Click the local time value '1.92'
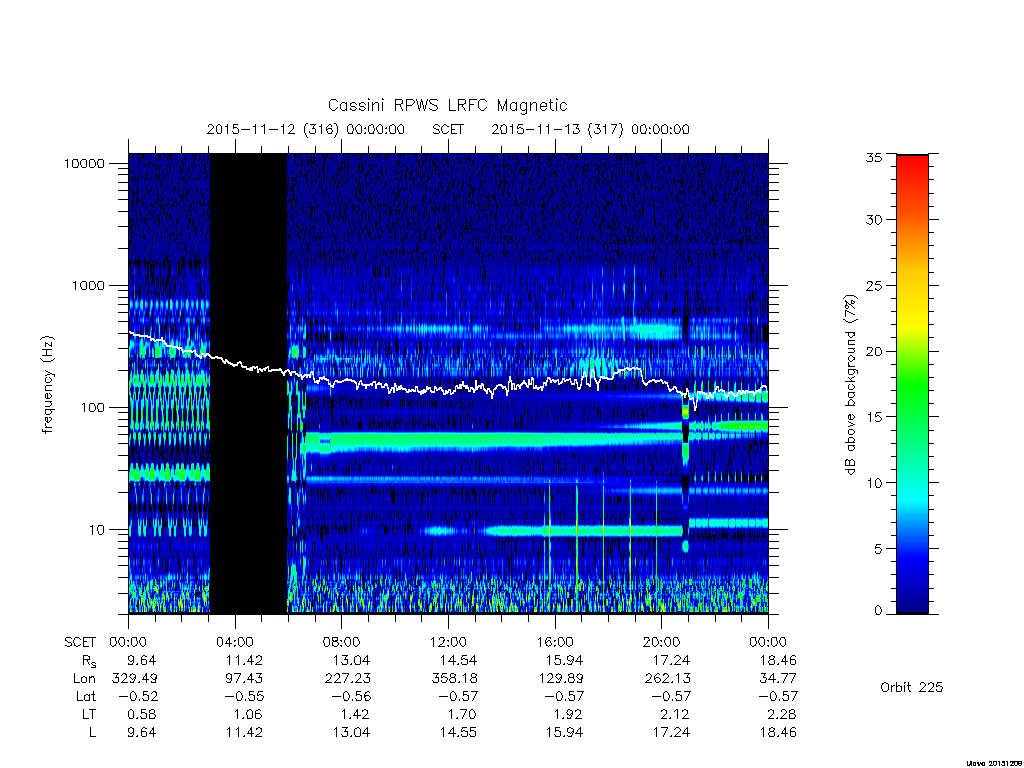 point(568,714)
